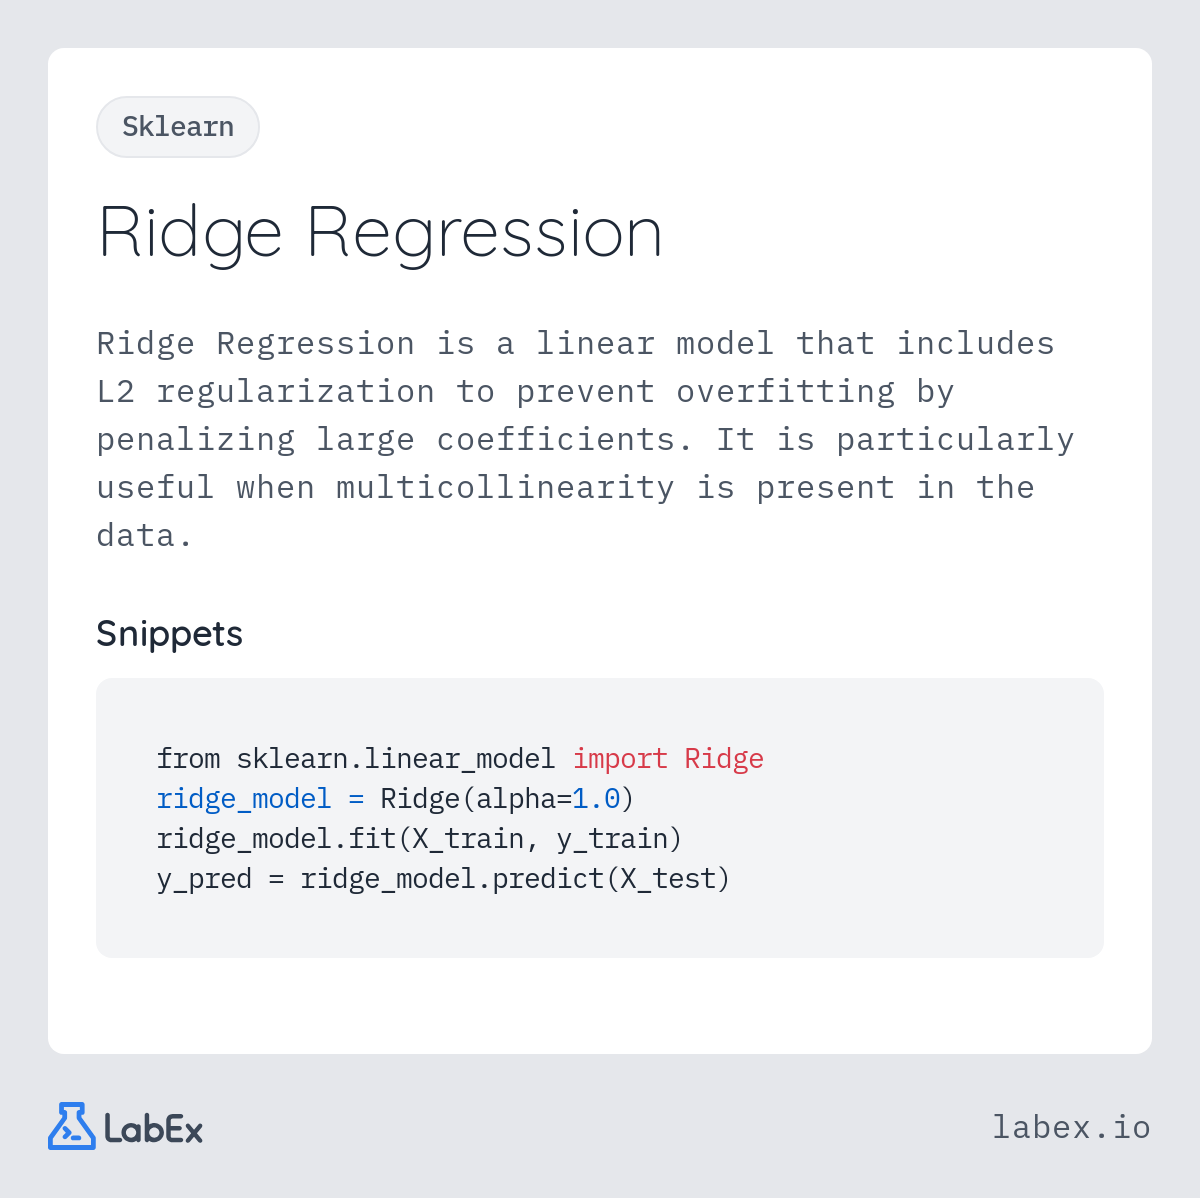Click the L2 regularization phrase
The height and width of the screenshot is (1198, 1200).
(x=266, y=392)
